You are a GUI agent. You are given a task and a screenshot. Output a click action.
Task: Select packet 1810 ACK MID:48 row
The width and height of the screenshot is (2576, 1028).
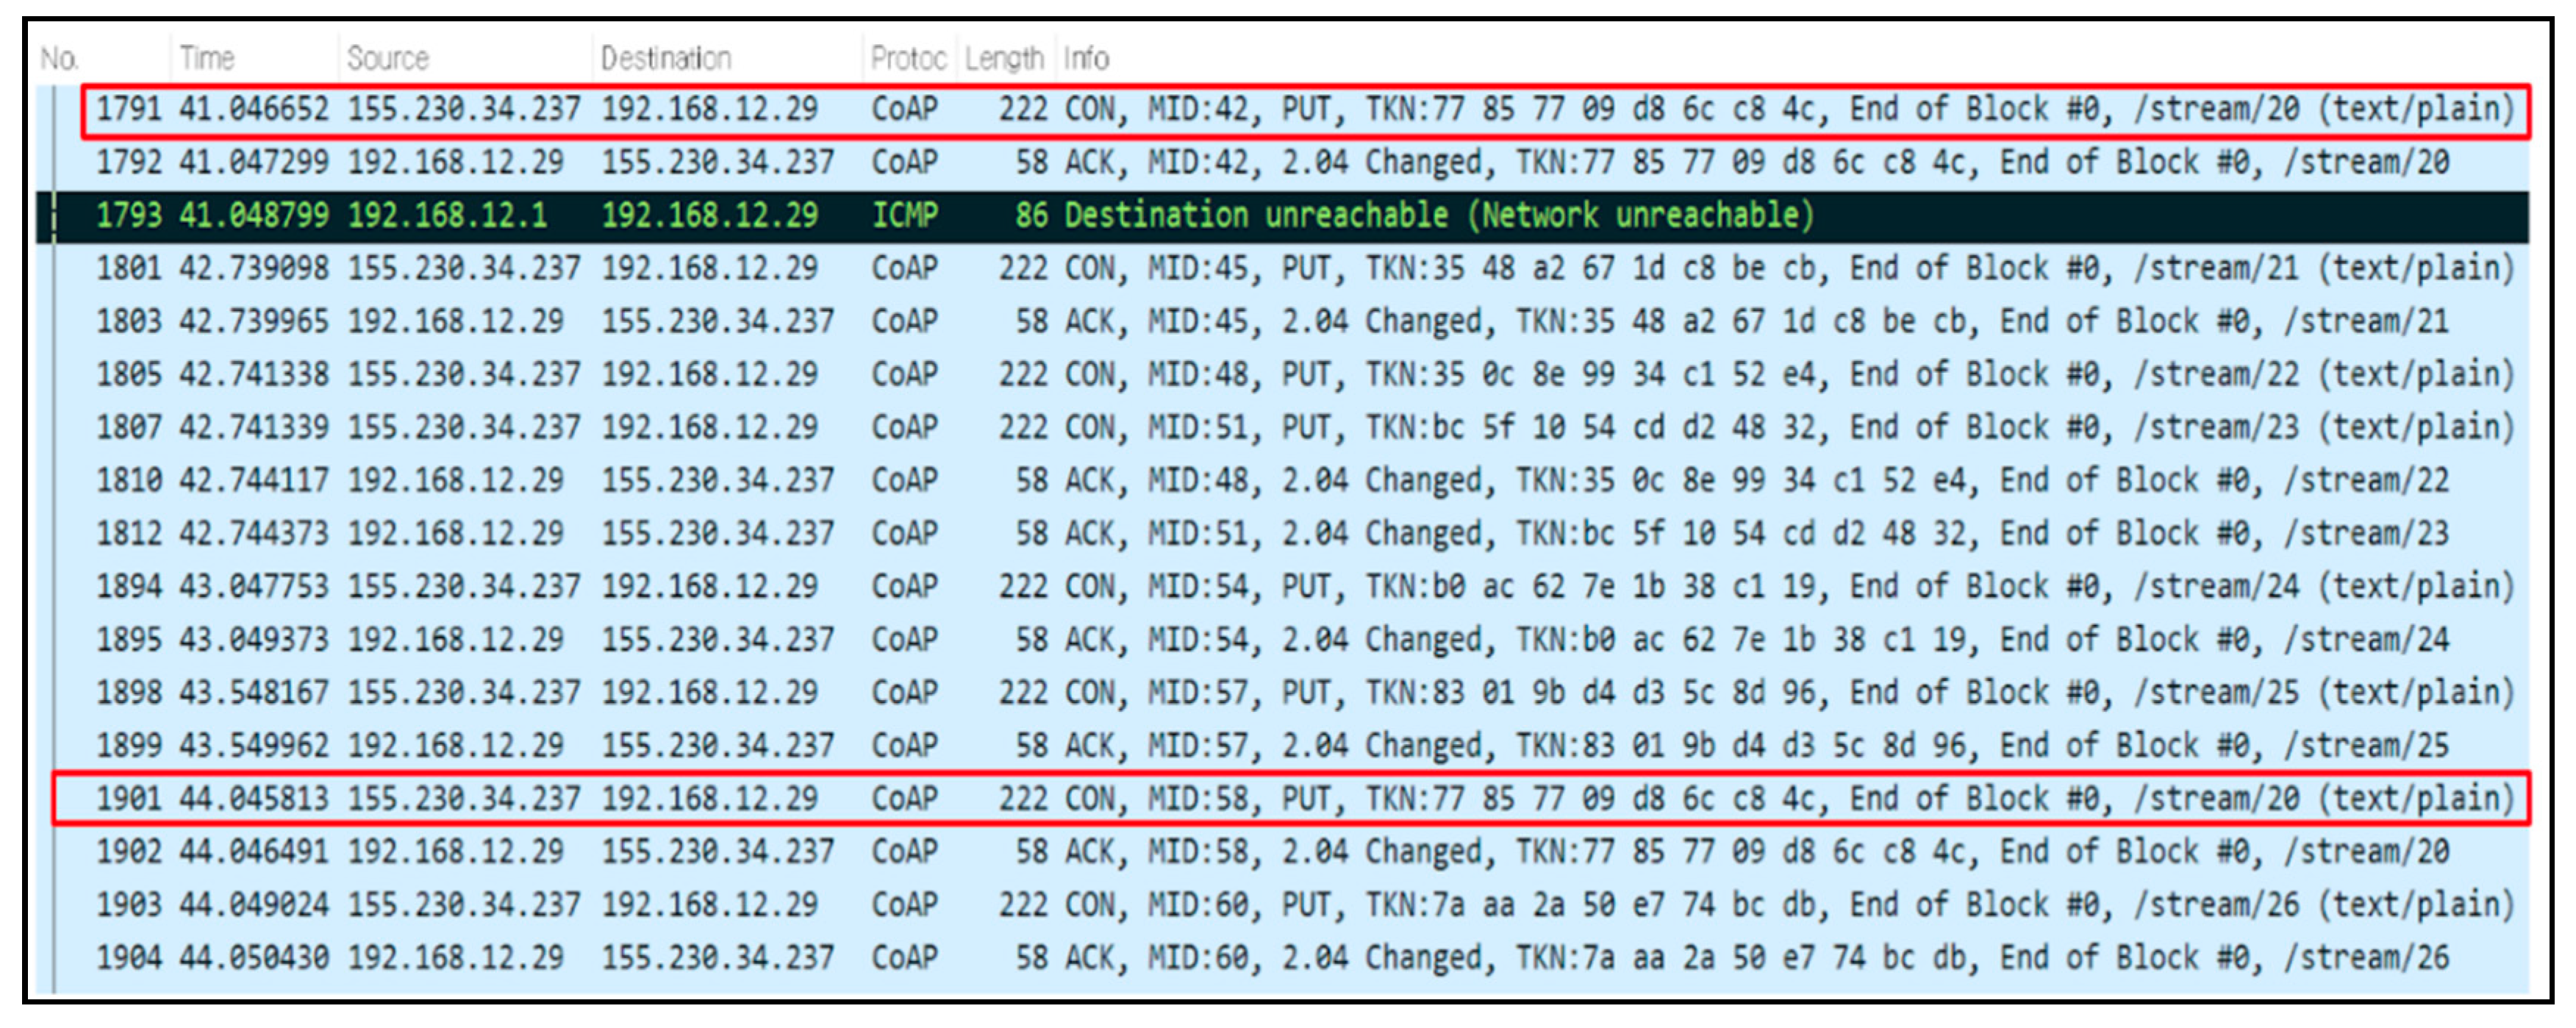tap(1300, 480)
